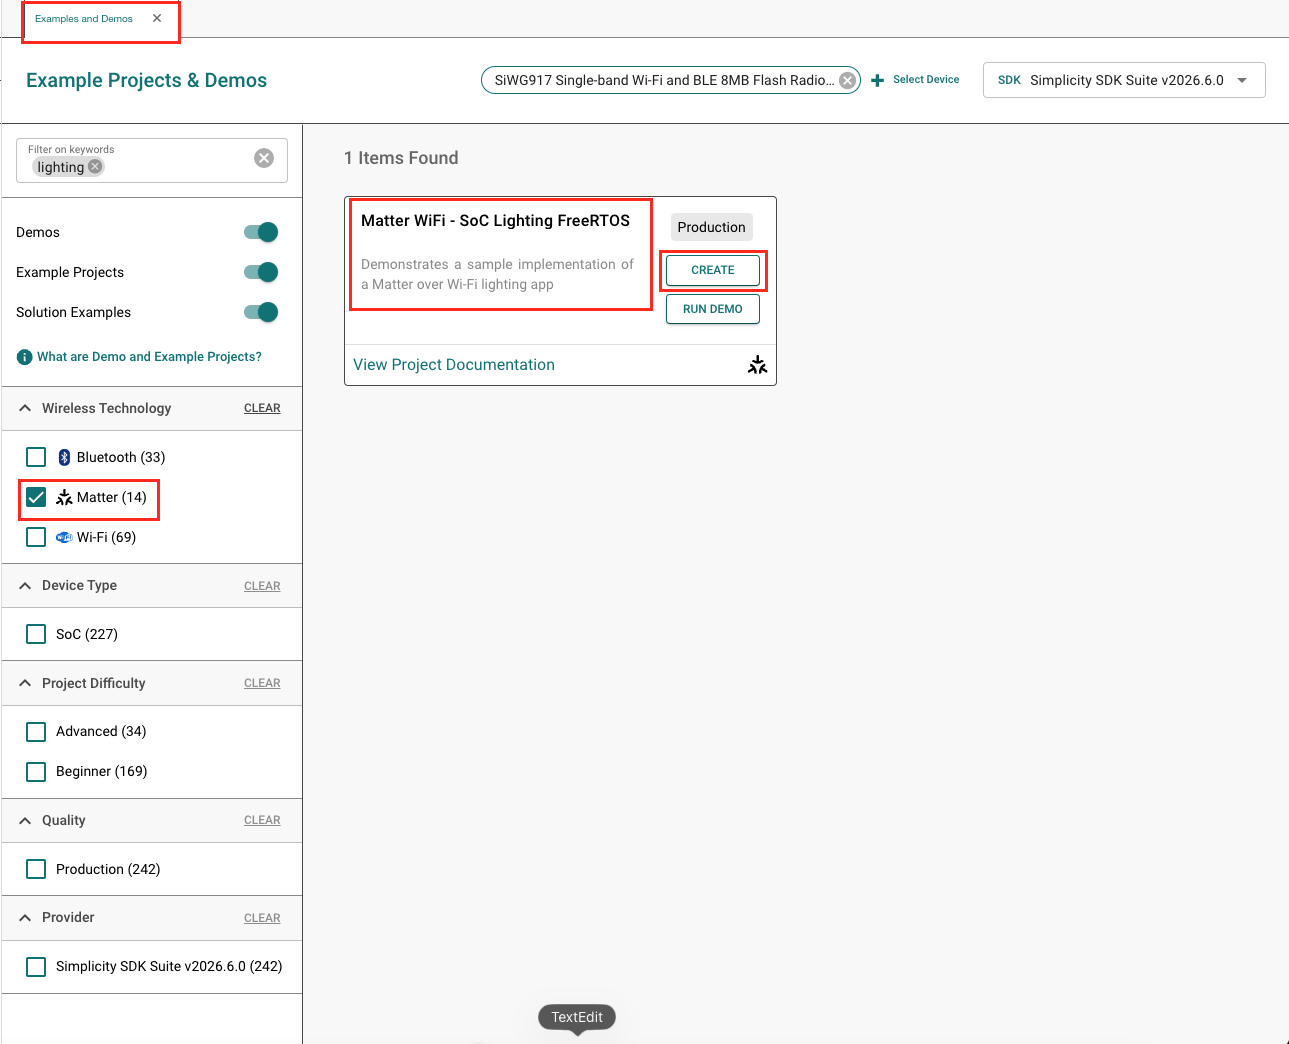Viewport: 1289px width, 1044px height.
Task: Remove the lighting keyword chip
Action: point(95,167)
